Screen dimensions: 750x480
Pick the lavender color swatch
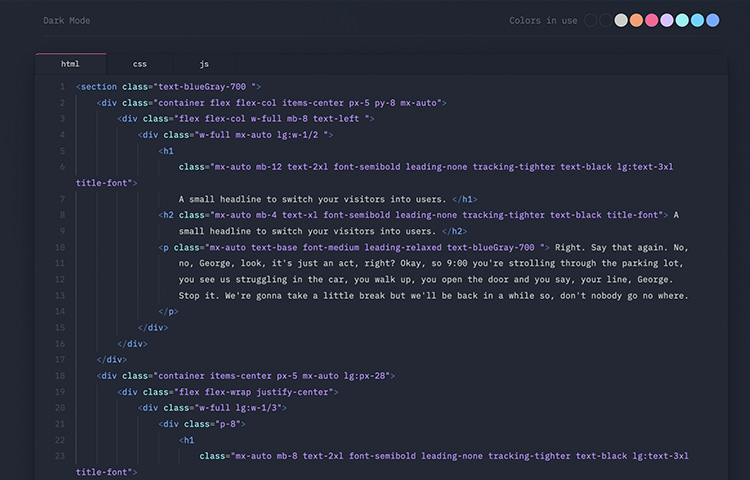pos(667,20)
